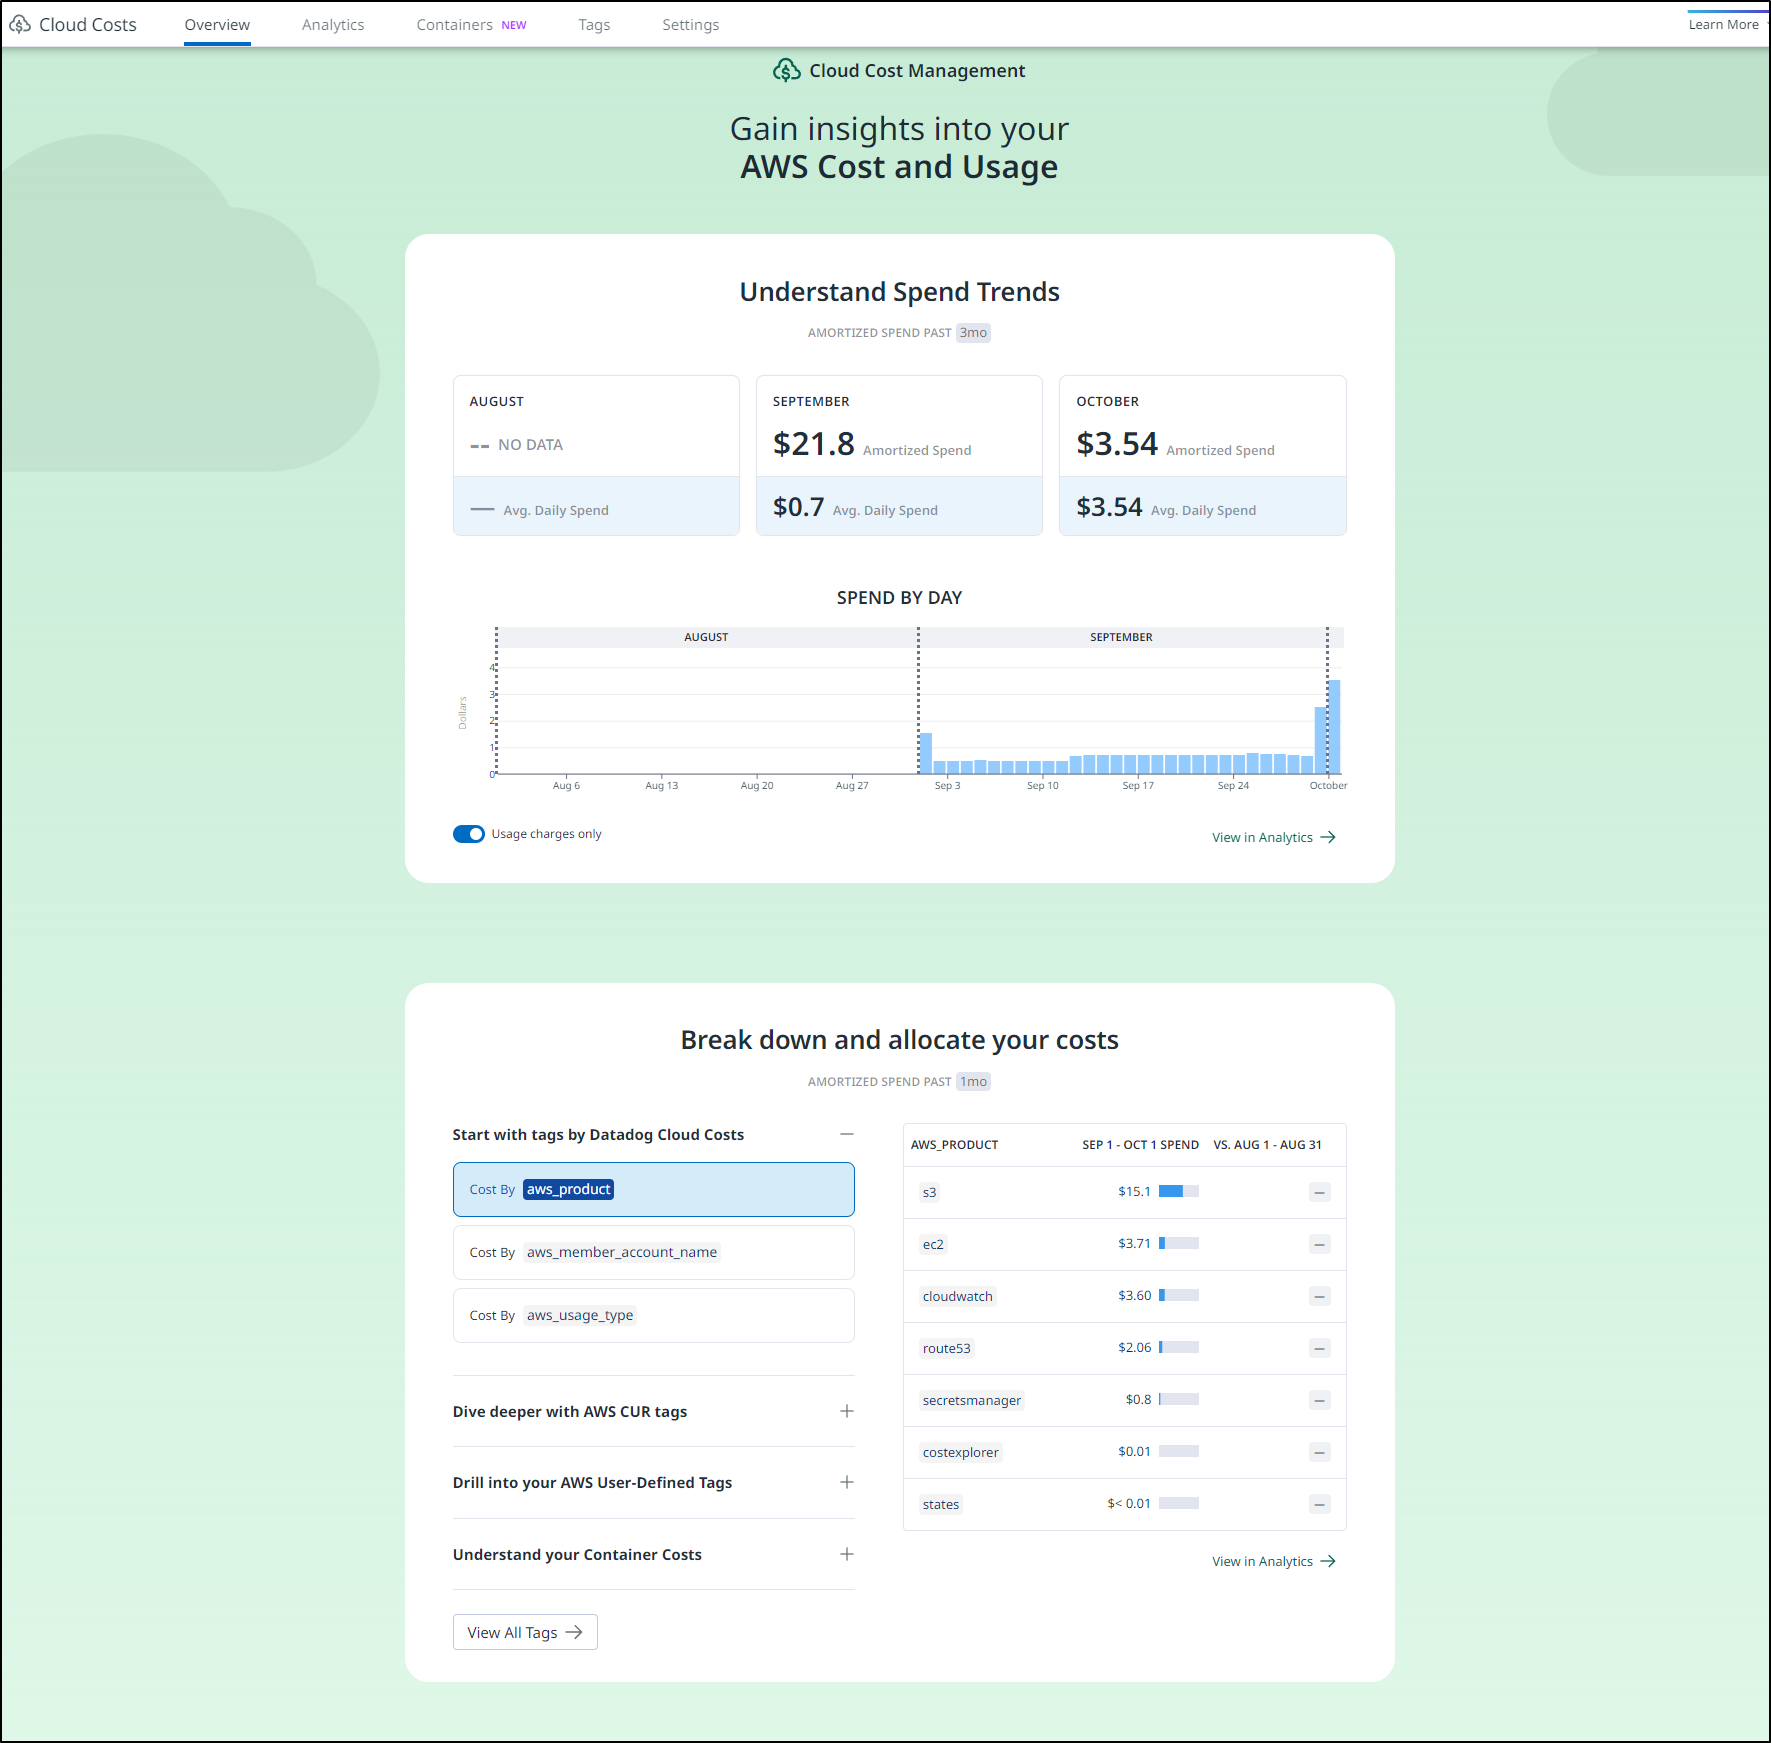Click the August no data card
Viewport: 1771px width, 1743px height.
597,456
